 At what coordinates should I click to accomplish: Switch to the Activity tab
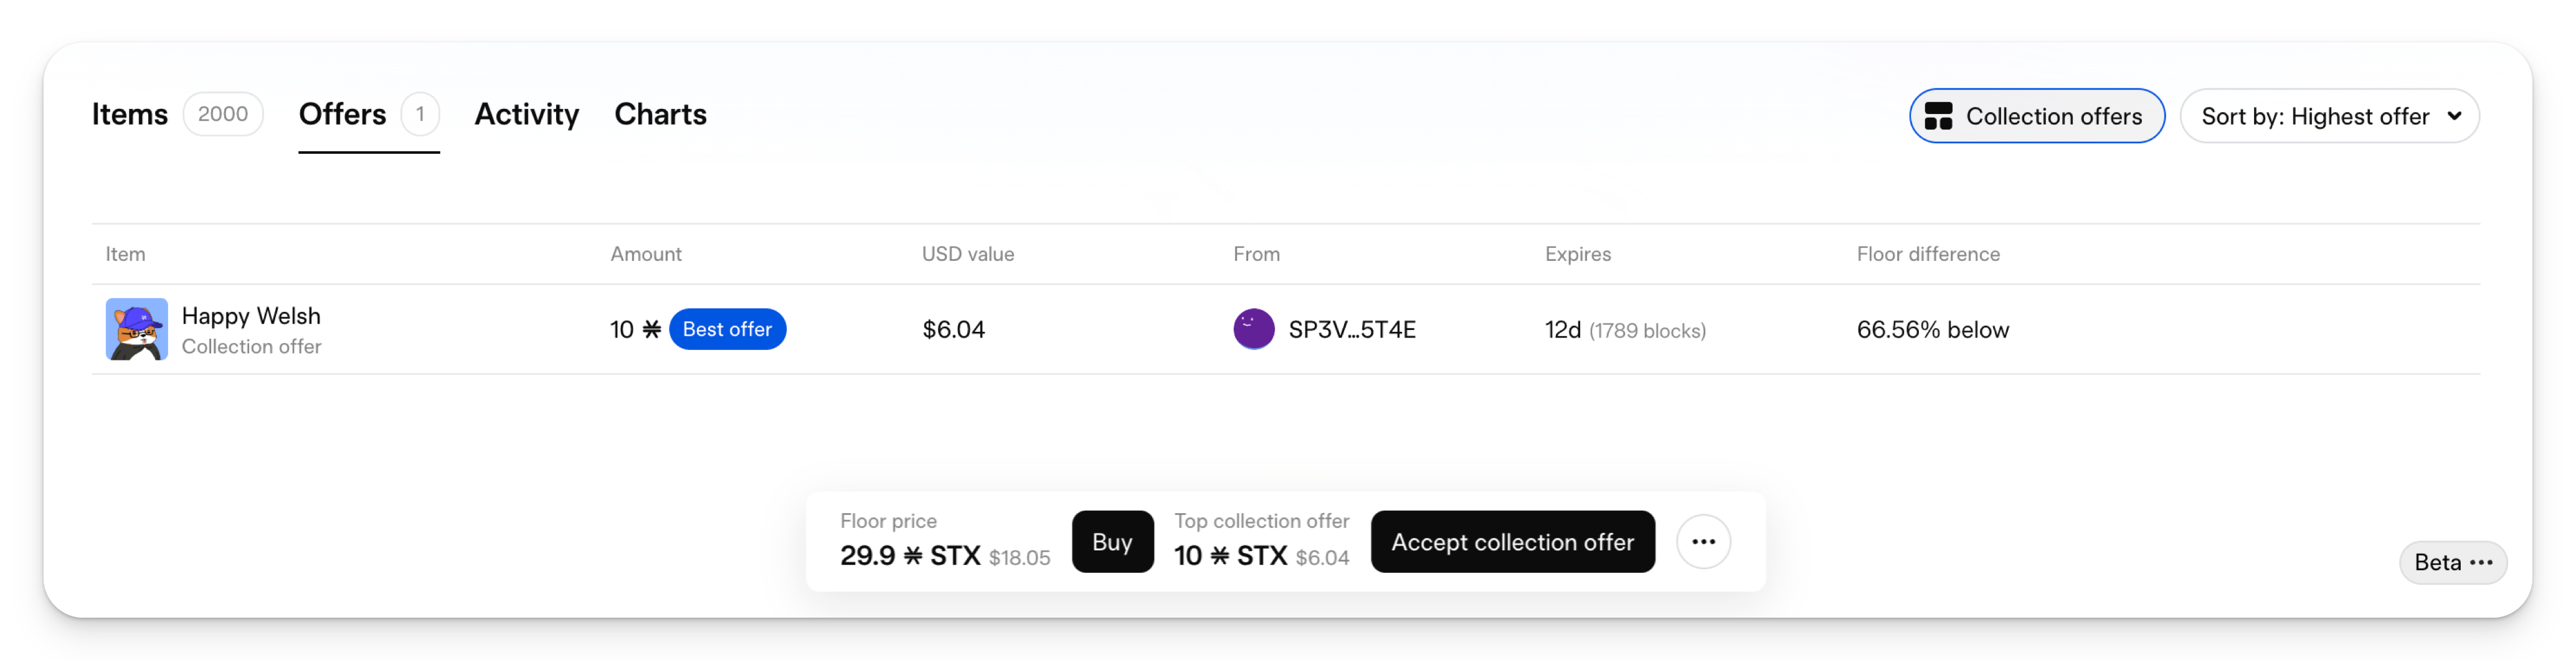click(x=526, y=114)
